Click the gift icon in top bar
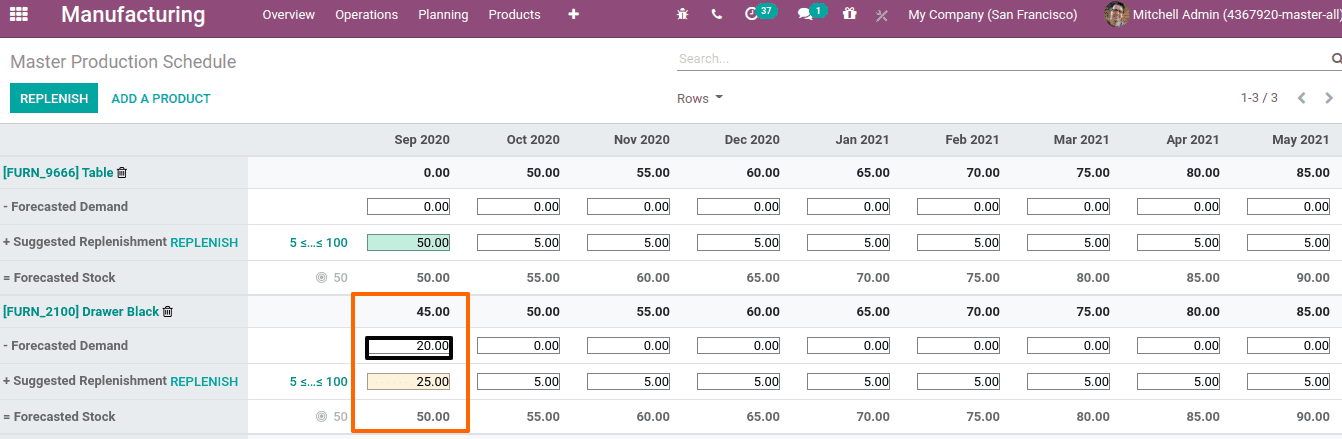This screenshot has width=1342, height=439. (x=849, y=15)
